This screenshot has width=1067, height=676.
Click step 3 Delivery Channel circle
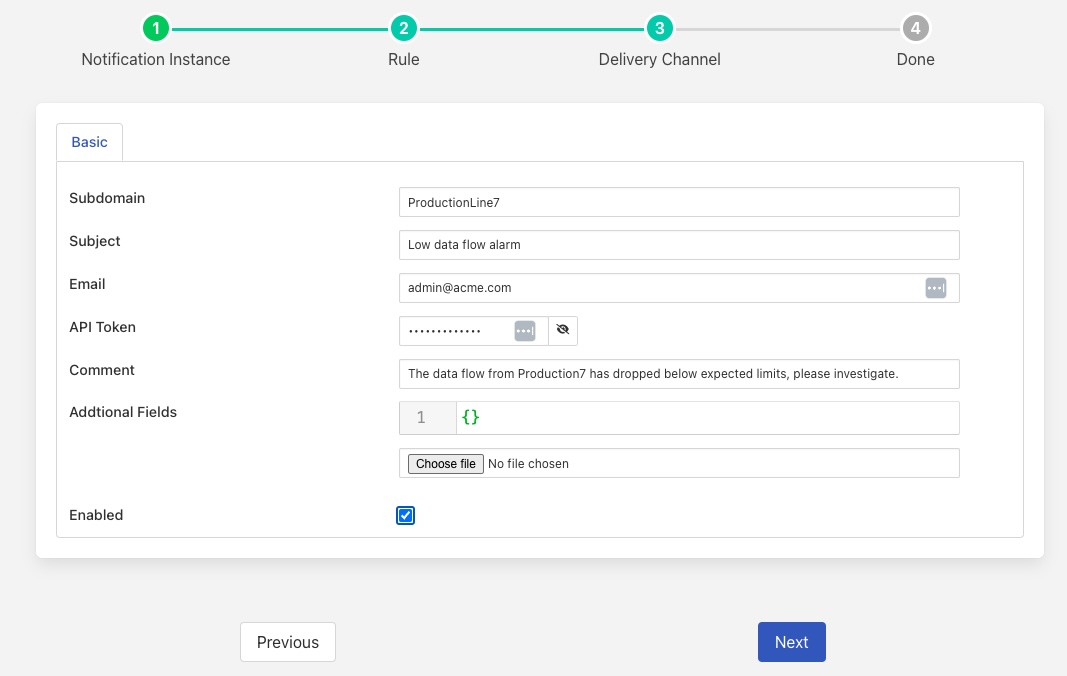coord(659,28)
